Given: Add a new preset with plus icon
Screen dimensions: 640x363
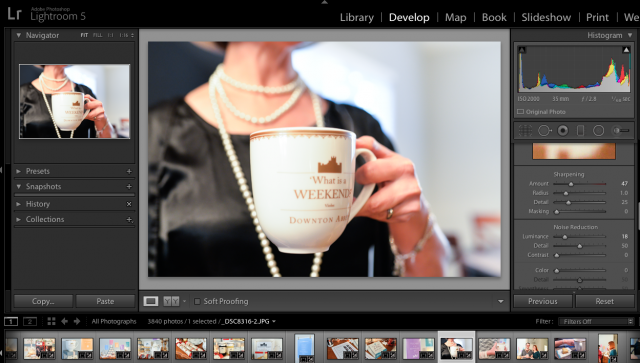Looking at the screenshot, I should click(129, 171).
